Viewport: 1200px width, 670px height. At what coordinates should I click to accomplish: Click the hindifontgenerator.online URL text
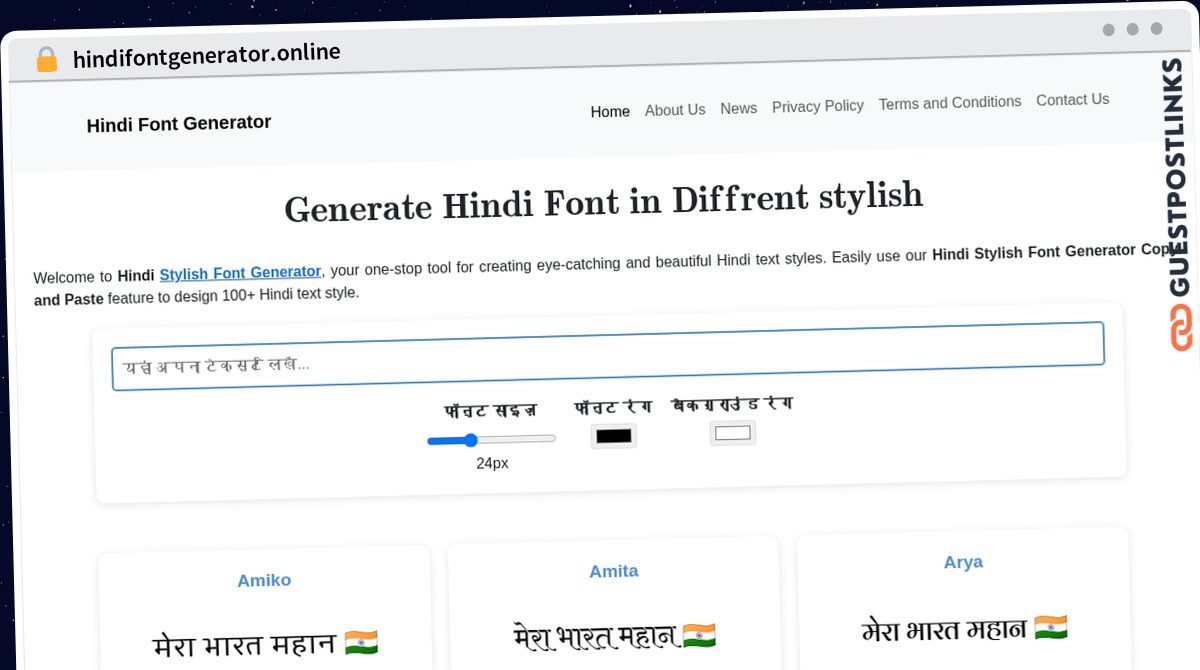(207, 55)
